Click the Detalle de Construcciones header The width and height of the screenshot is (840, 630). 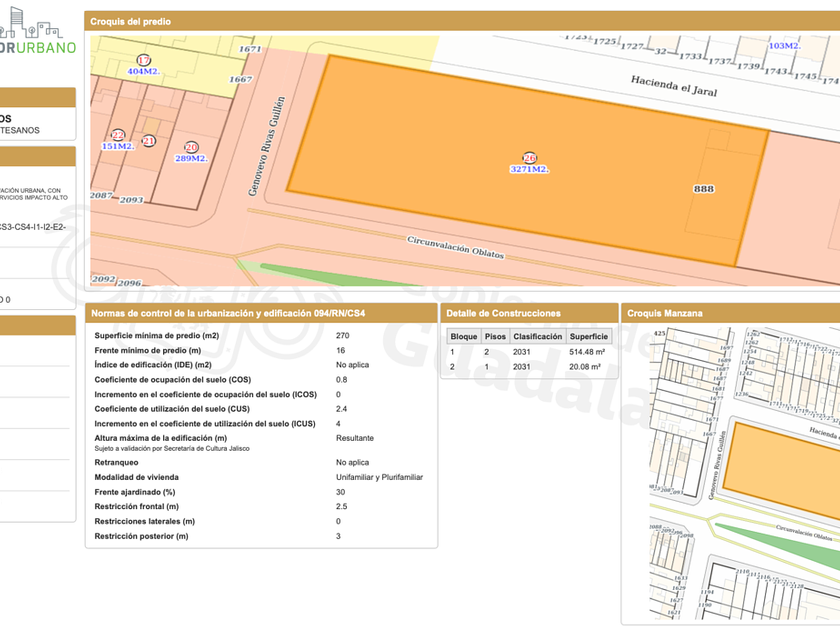[504, 313]
